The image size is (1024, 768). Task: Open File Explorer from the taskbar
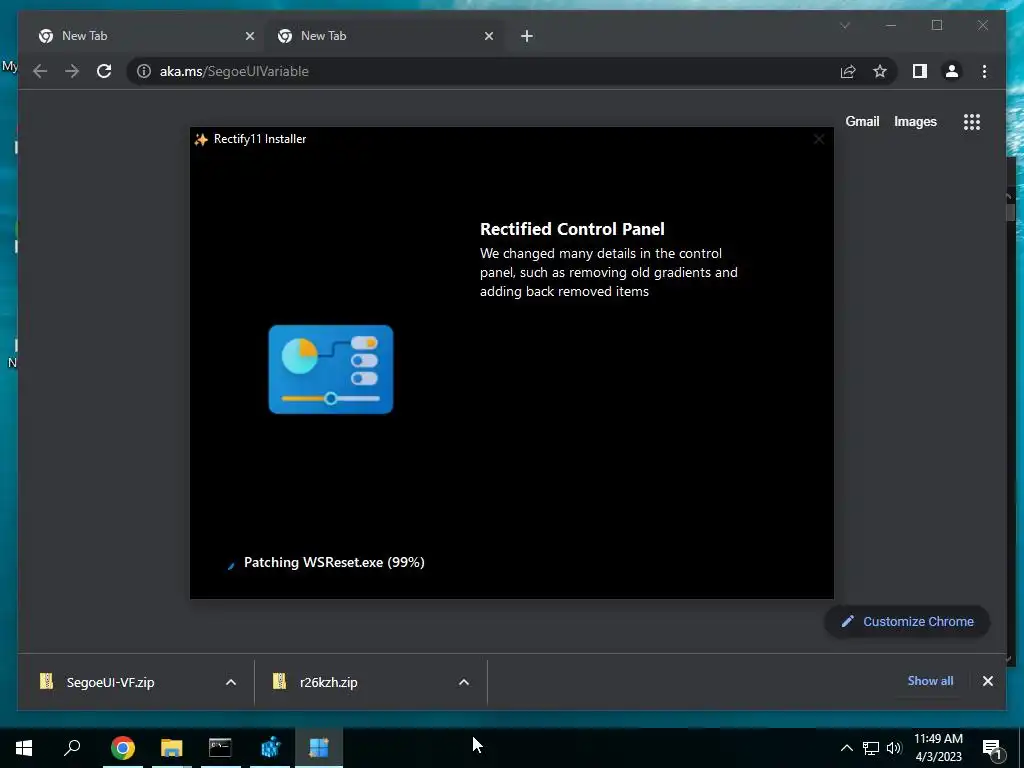172,748
